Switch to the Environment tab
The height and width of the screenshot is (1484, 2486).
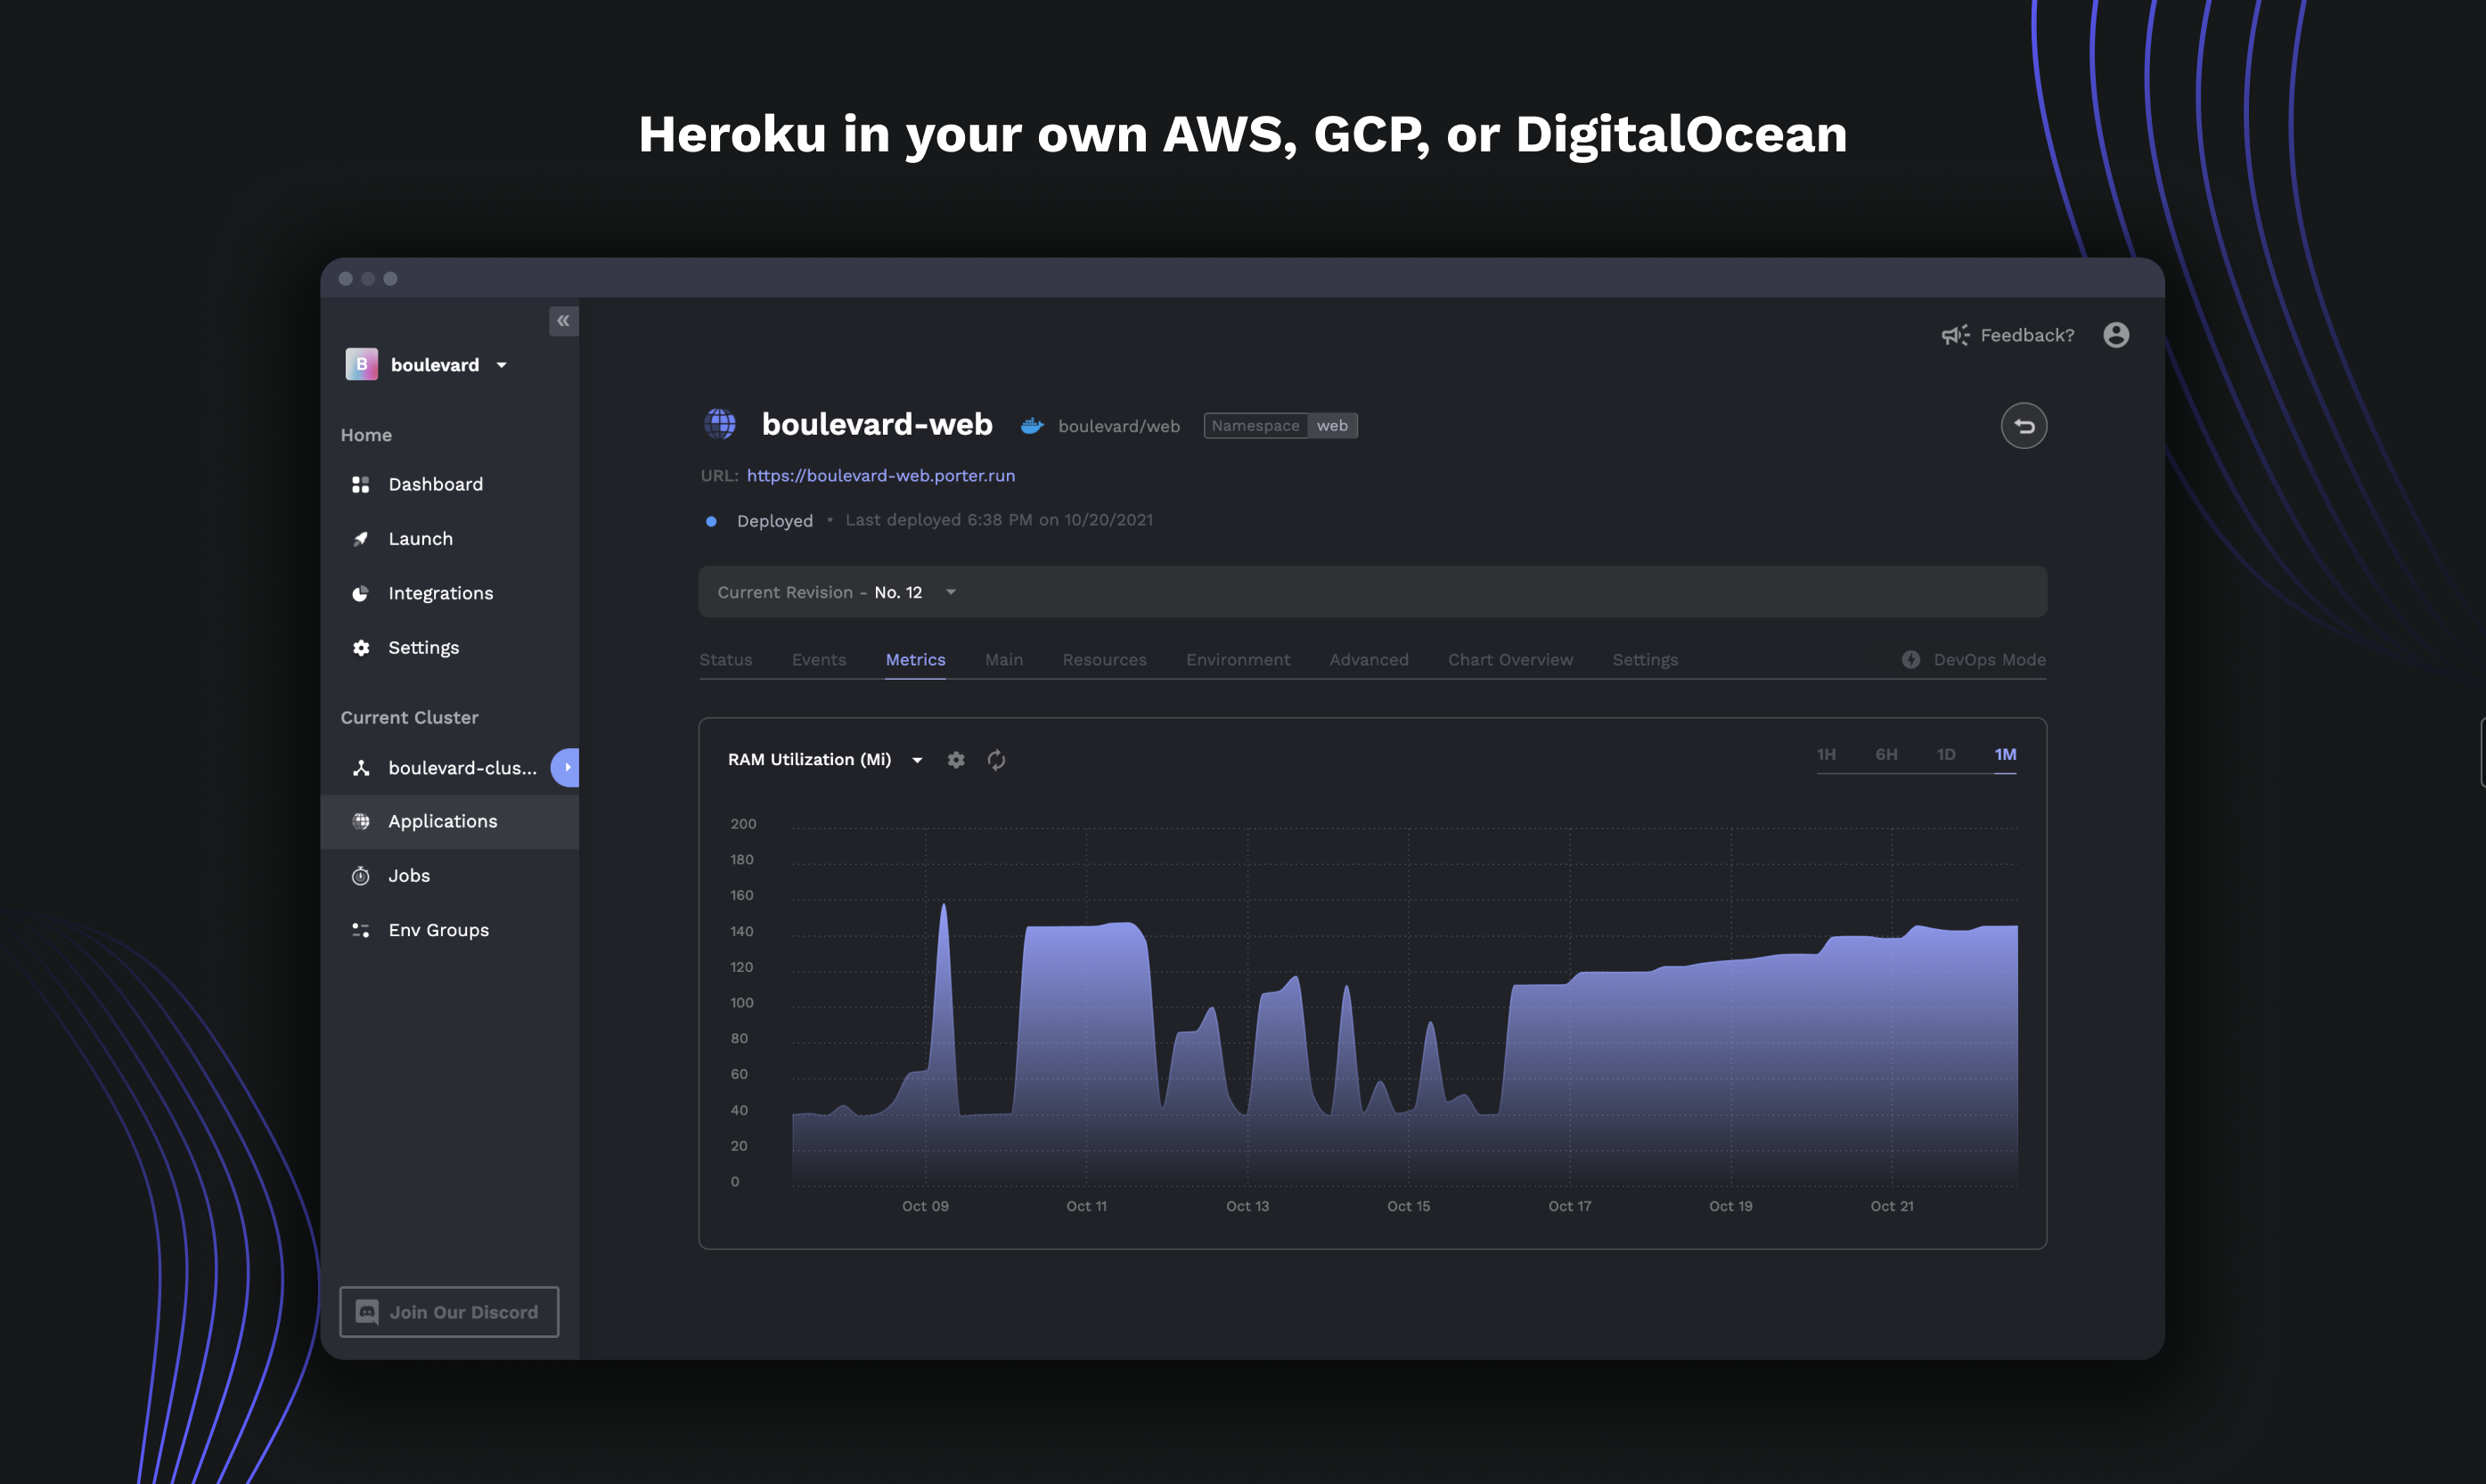(x=1237, y=660)
